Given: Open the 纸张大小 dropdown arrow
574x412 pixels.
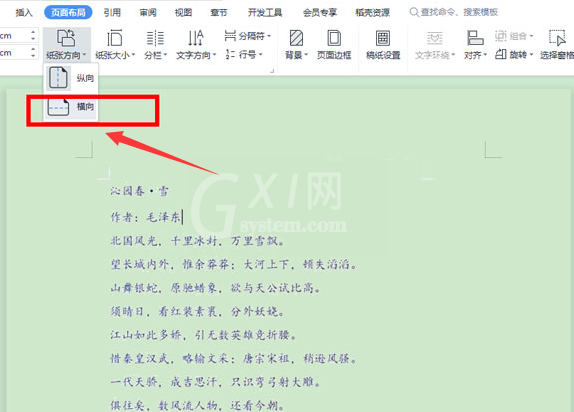Looking at the screenshot, I should tap(133, 55).
